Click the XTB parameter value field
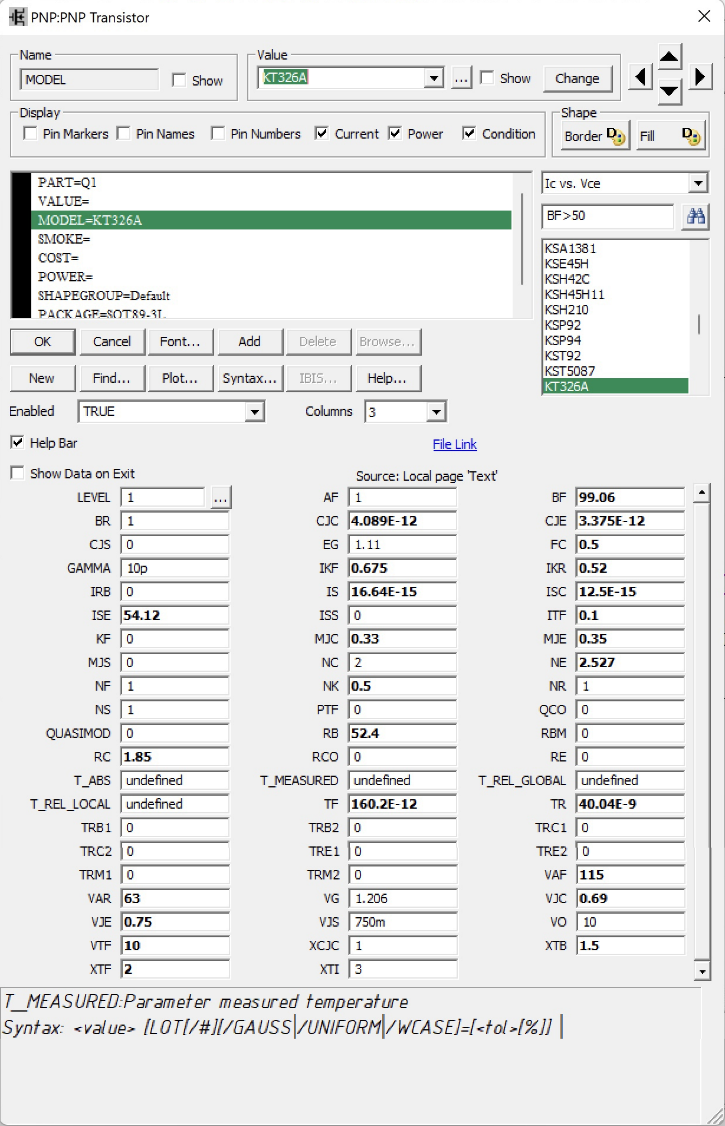The image size is (725, 1126). 630,946
